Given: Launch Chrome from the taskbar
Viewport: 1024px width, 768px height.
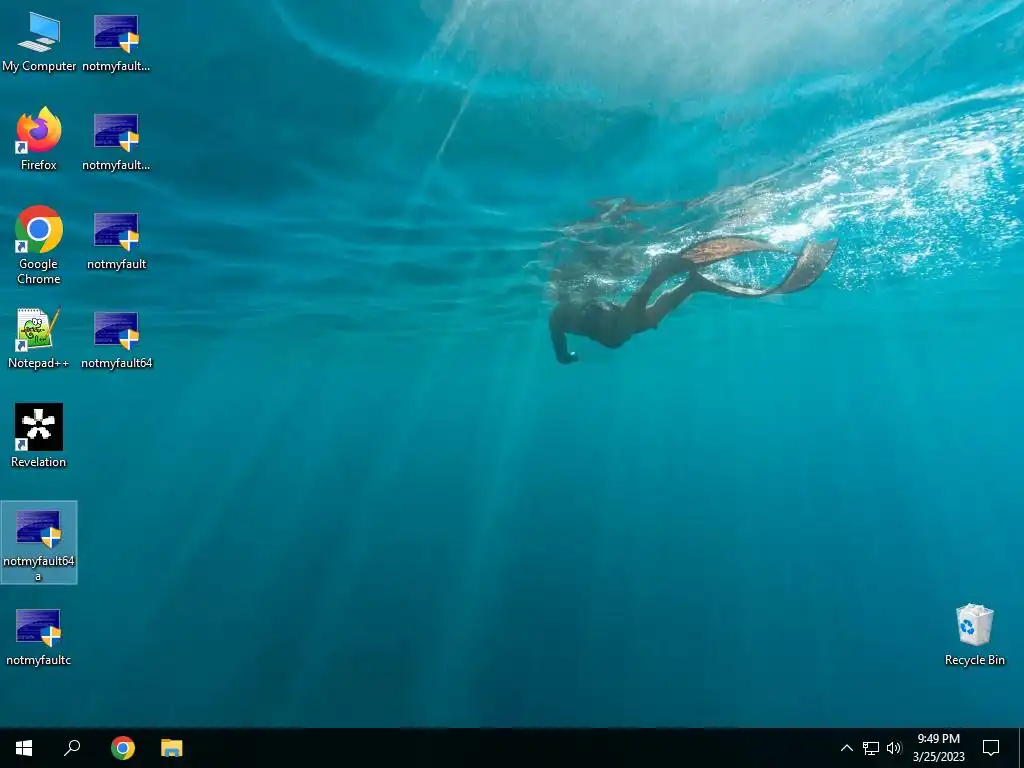Looking at the screenshot, I should (x=123, y=748).
